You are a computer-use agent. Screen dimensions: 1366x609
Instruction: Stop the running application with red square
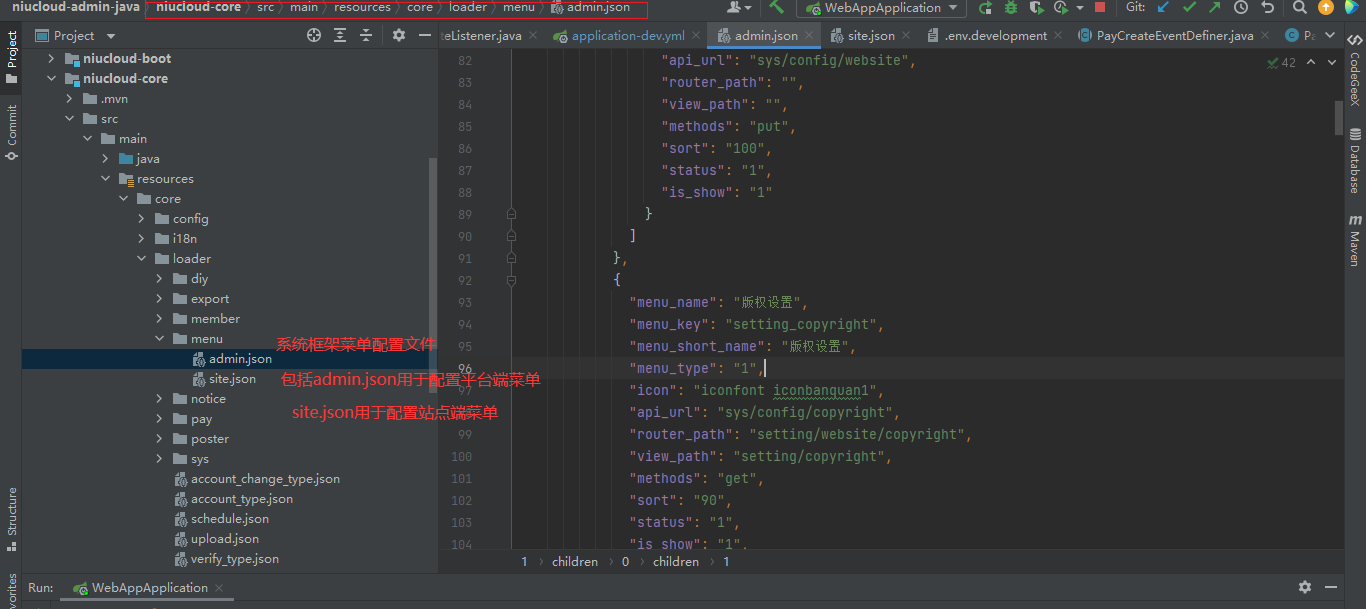click(x=1100, y=8)
